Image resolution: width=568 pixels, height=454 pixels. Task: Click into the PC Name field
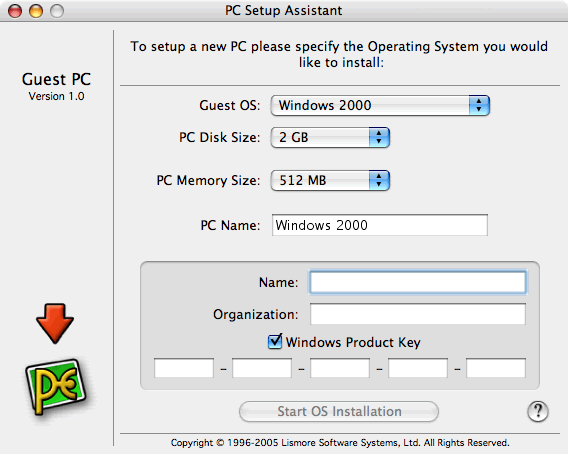point(380,225)
